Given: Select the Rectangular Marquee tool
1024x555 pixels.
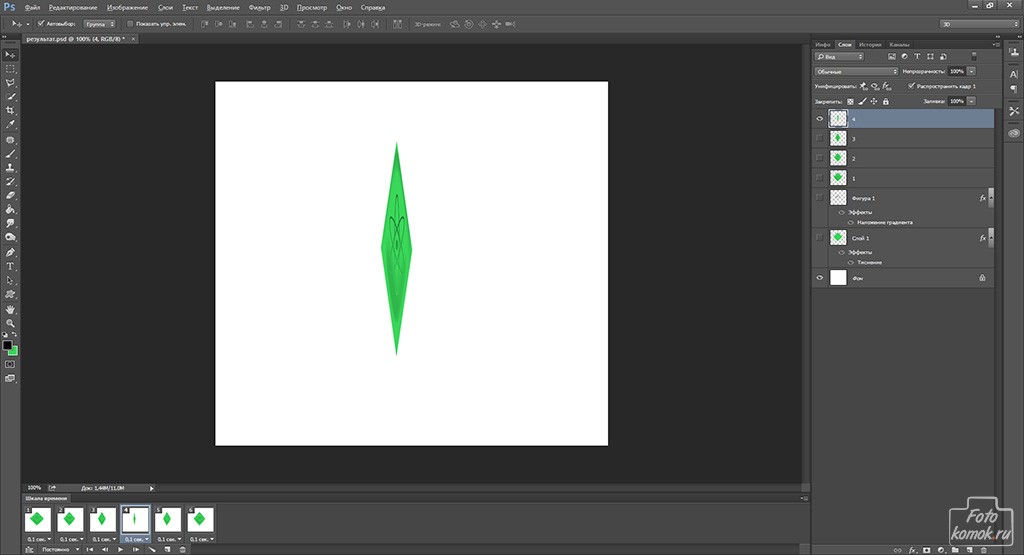Looking at the screenshot, I should coord(10,69).
